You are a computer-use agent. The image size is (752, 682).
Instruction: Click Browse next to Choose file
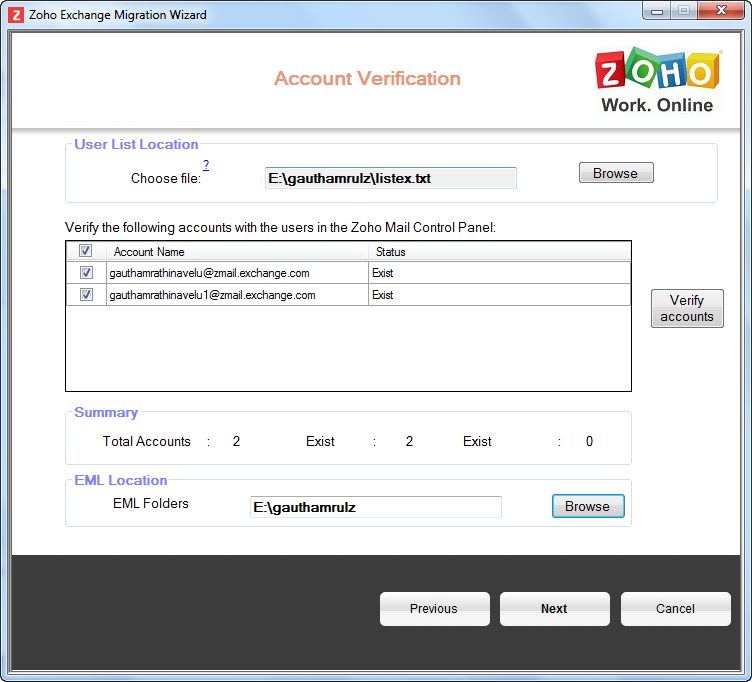[616, 173]
